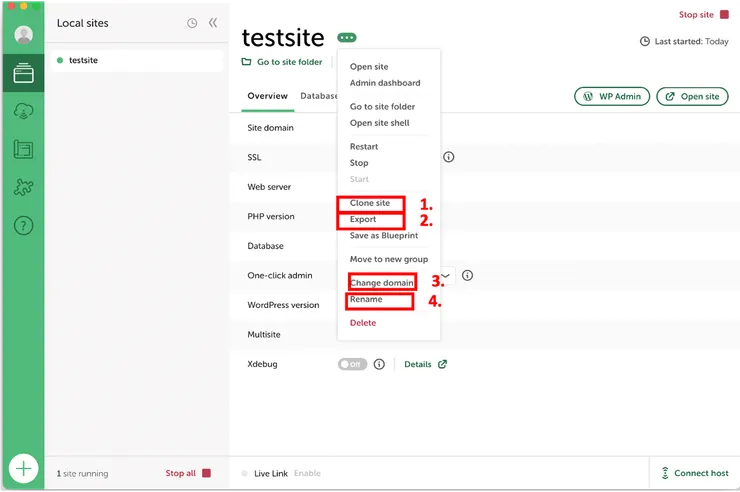This screenshot has height=492, width=740.
Task: Click the Site domain label
Action: (270, 128)
